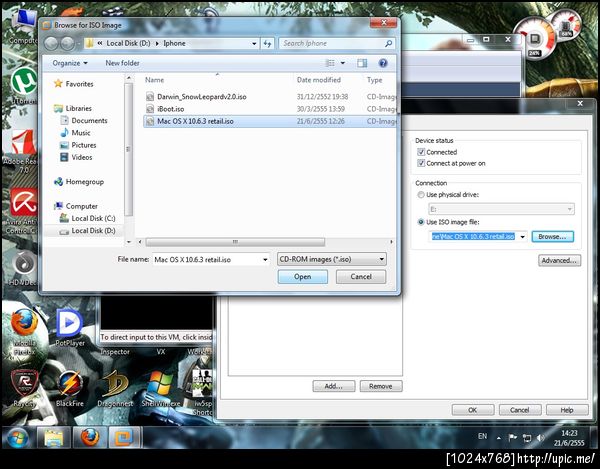Click New folder in toolbar

click(122, 63)
